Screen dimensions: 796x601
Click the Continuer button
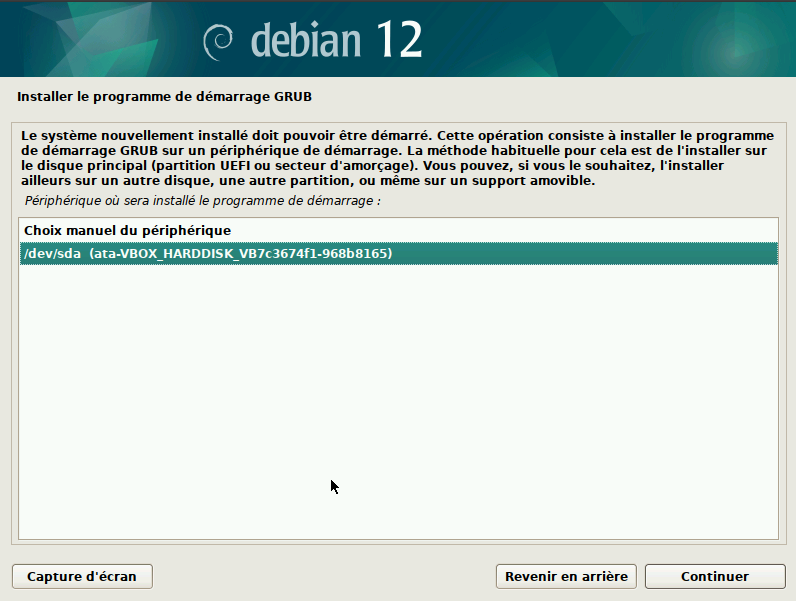click(x=715, y=577)
